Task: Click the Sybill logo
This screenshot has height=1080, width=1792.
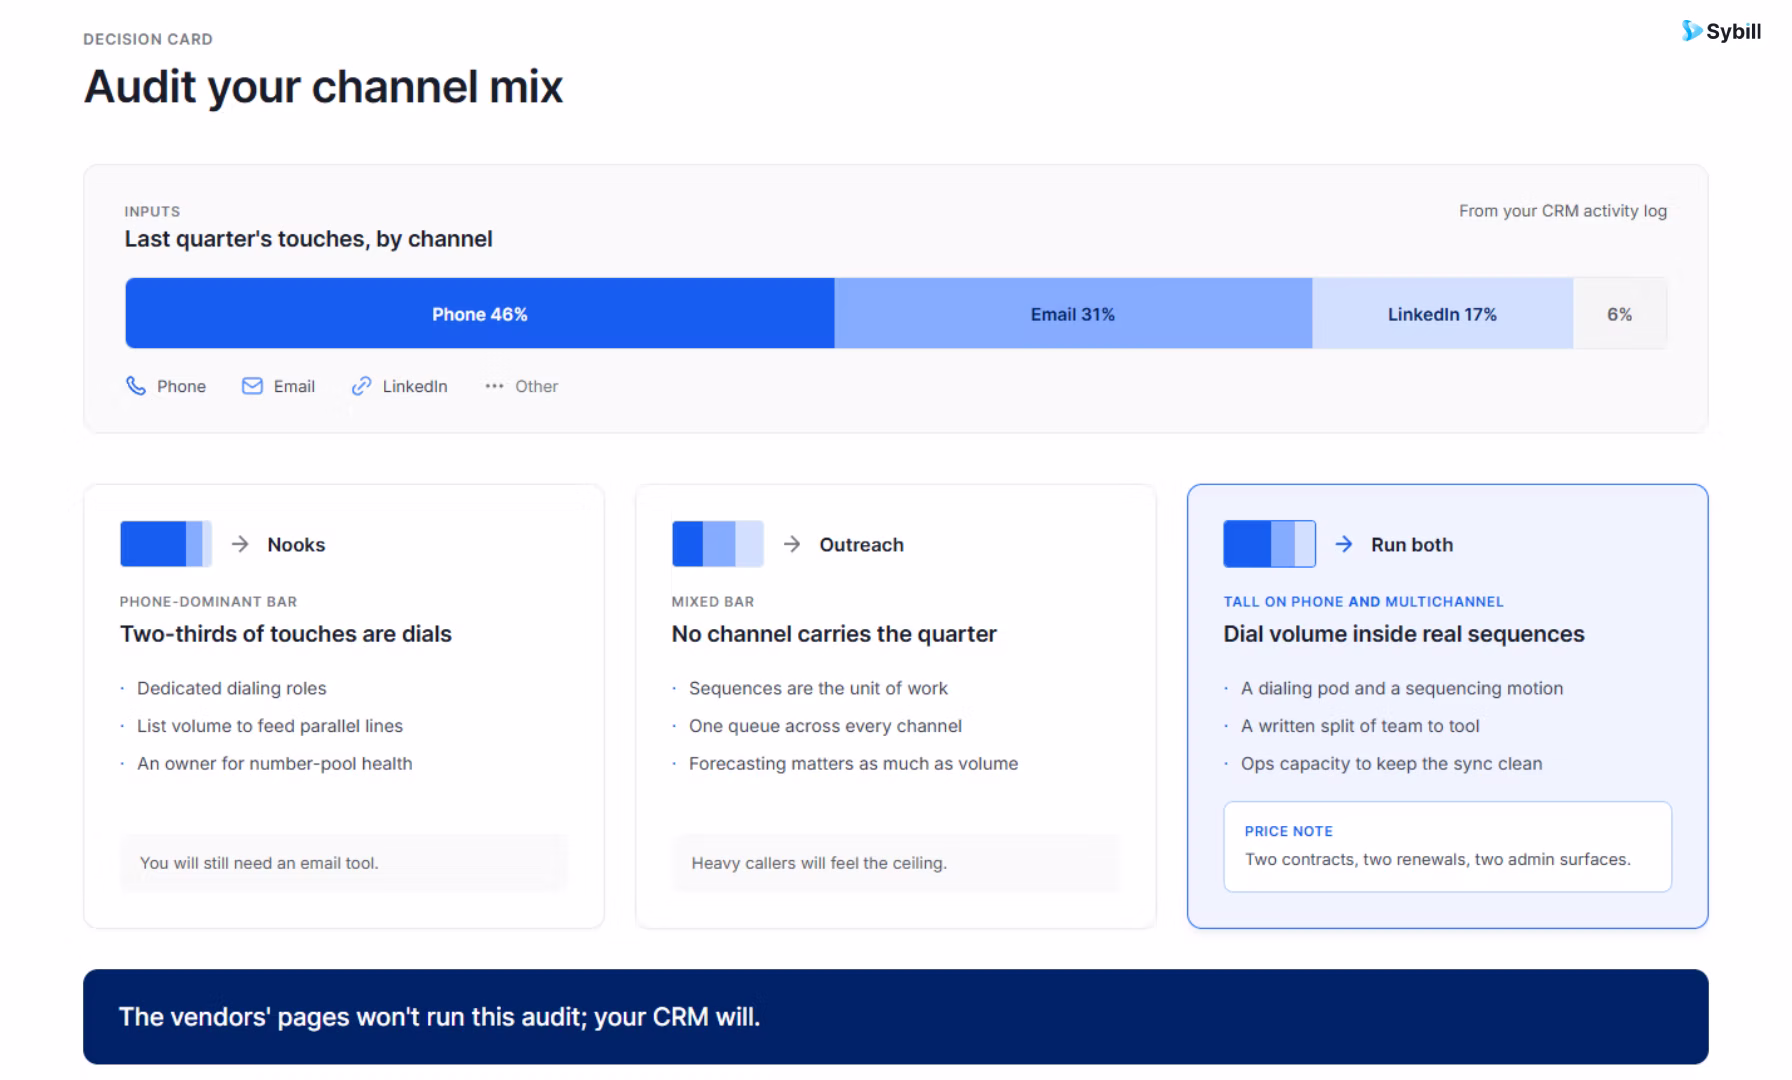Action: click(x=1721, y=31)
